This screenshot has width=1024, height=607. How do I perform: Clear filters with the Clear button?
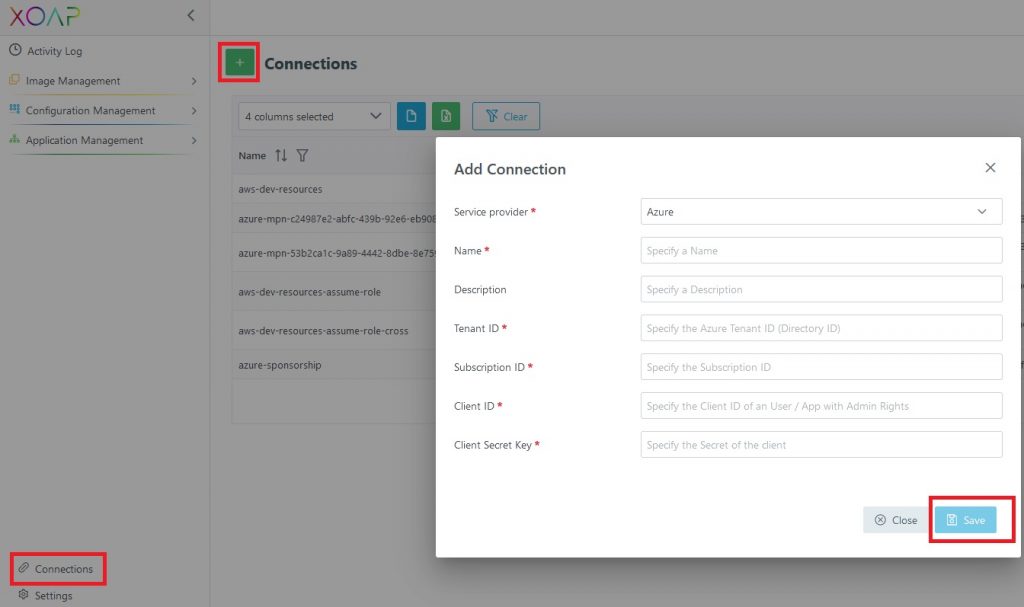pos(506,116)
